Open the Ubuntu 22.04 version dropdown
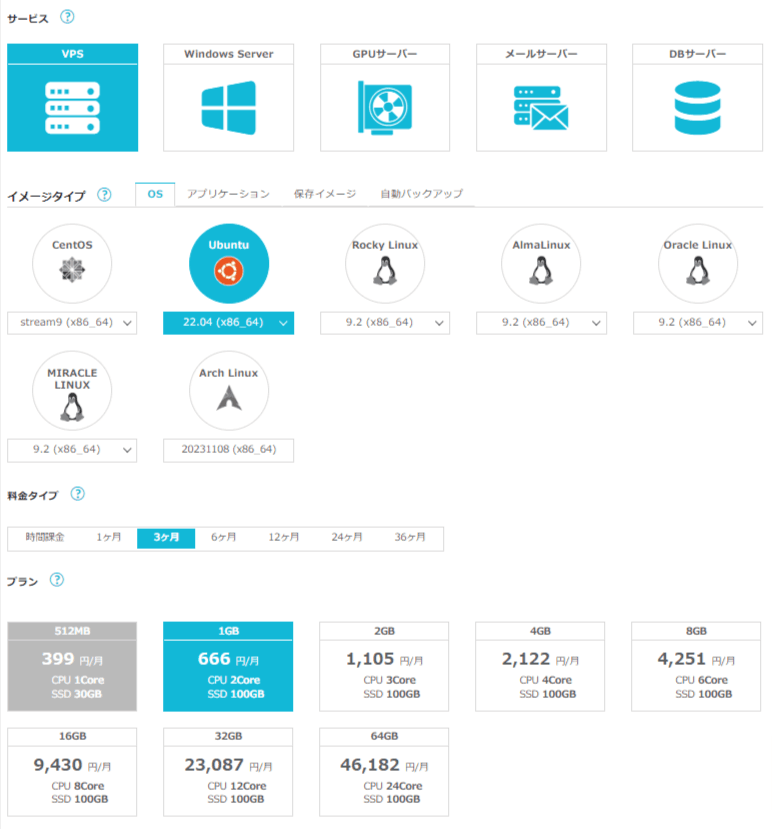 point(228,323)
